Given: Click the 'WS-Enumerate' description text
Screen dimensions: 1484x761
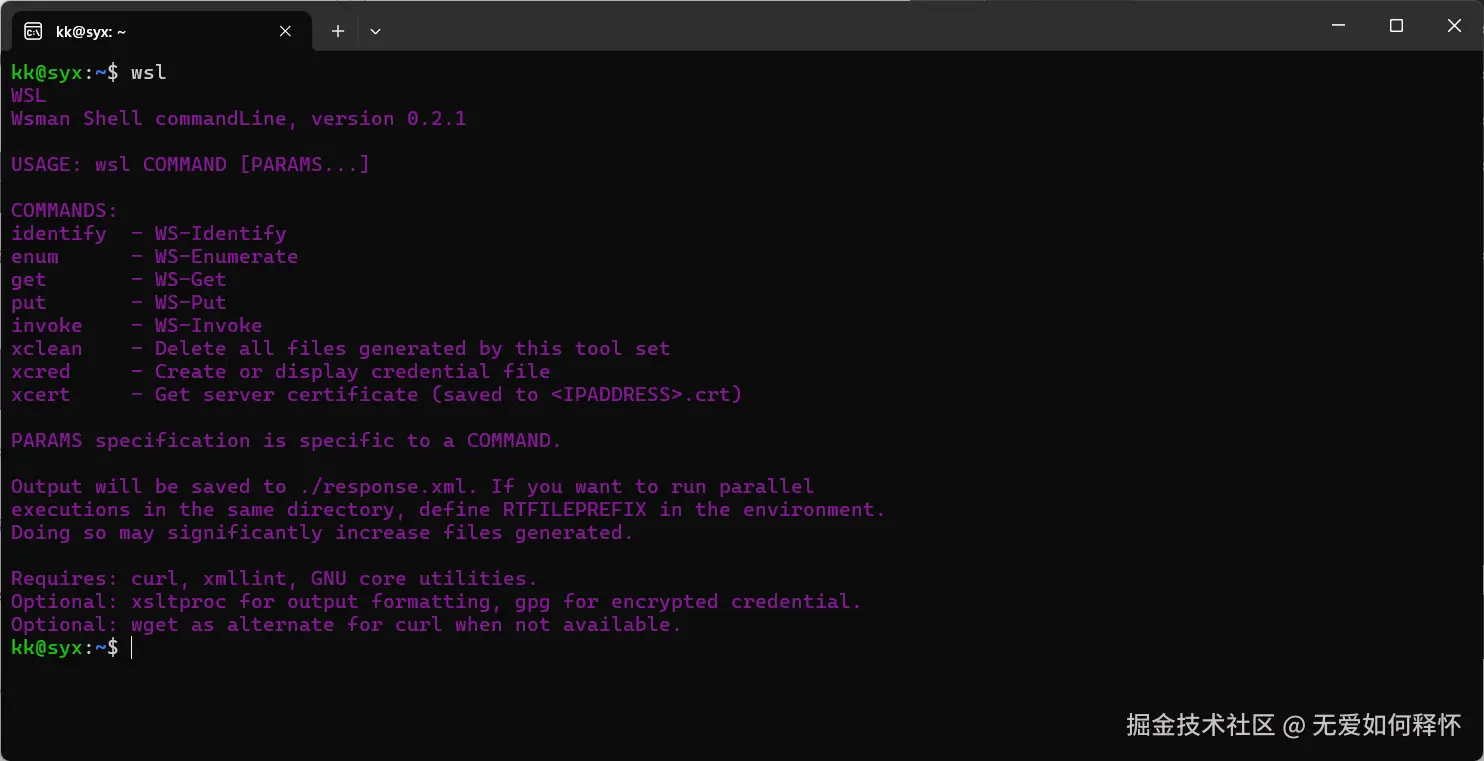Looking at the screenshot, I should click(x=226, y=257).
